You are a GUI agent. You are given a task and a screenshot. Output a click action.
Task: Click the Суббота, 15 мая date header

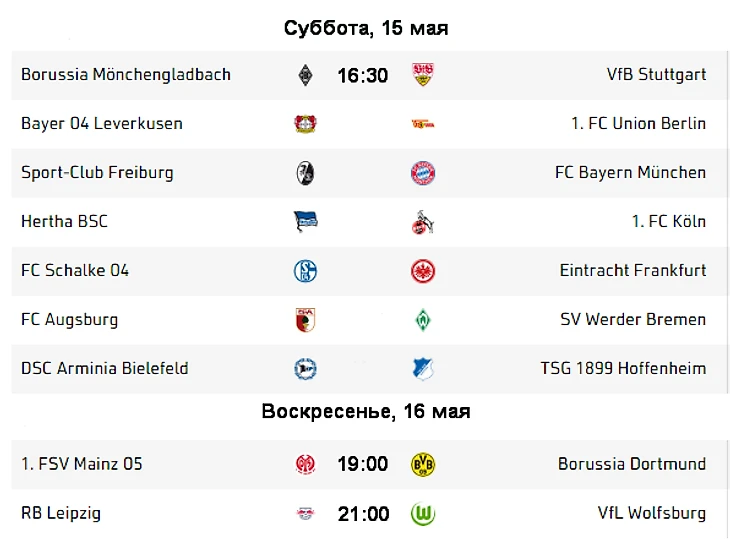366,28
